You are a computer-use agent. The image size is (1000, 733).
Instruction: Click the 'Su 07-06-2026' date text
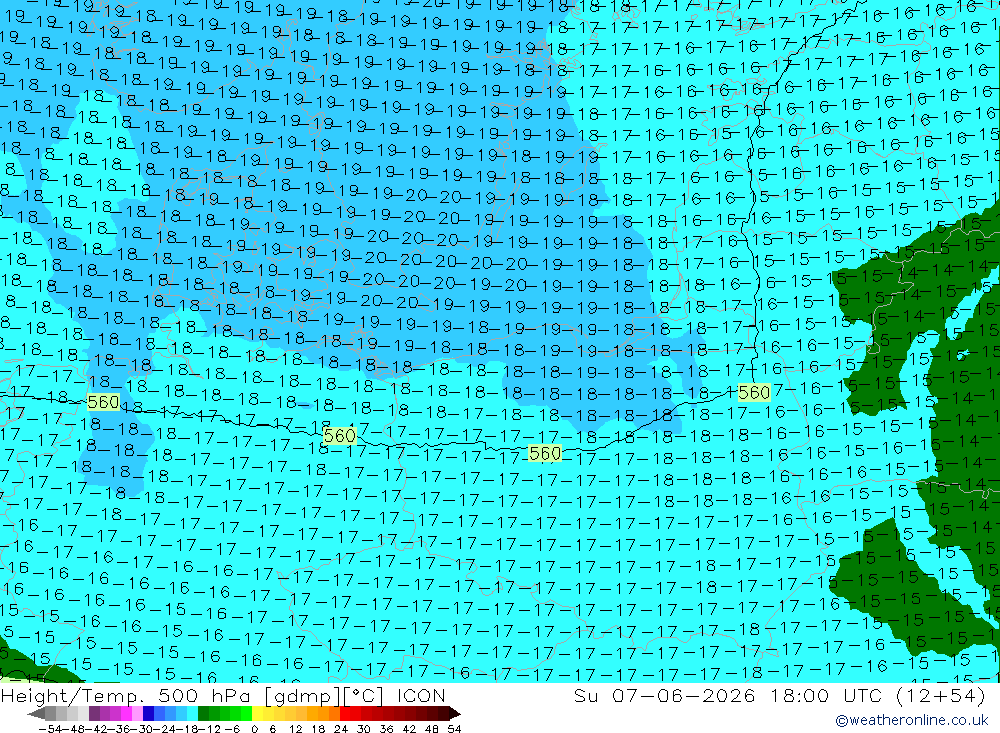click(665, 695)
